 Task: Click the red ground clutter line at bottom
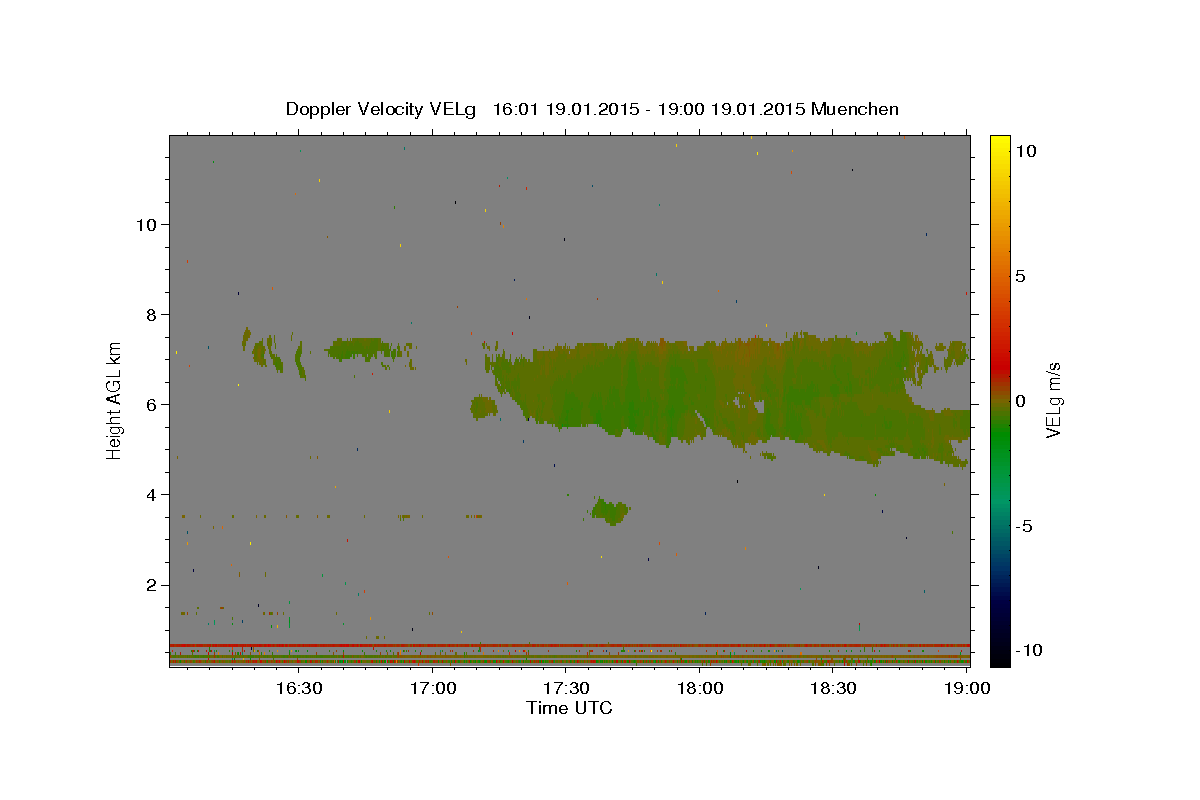pos(569,645)
